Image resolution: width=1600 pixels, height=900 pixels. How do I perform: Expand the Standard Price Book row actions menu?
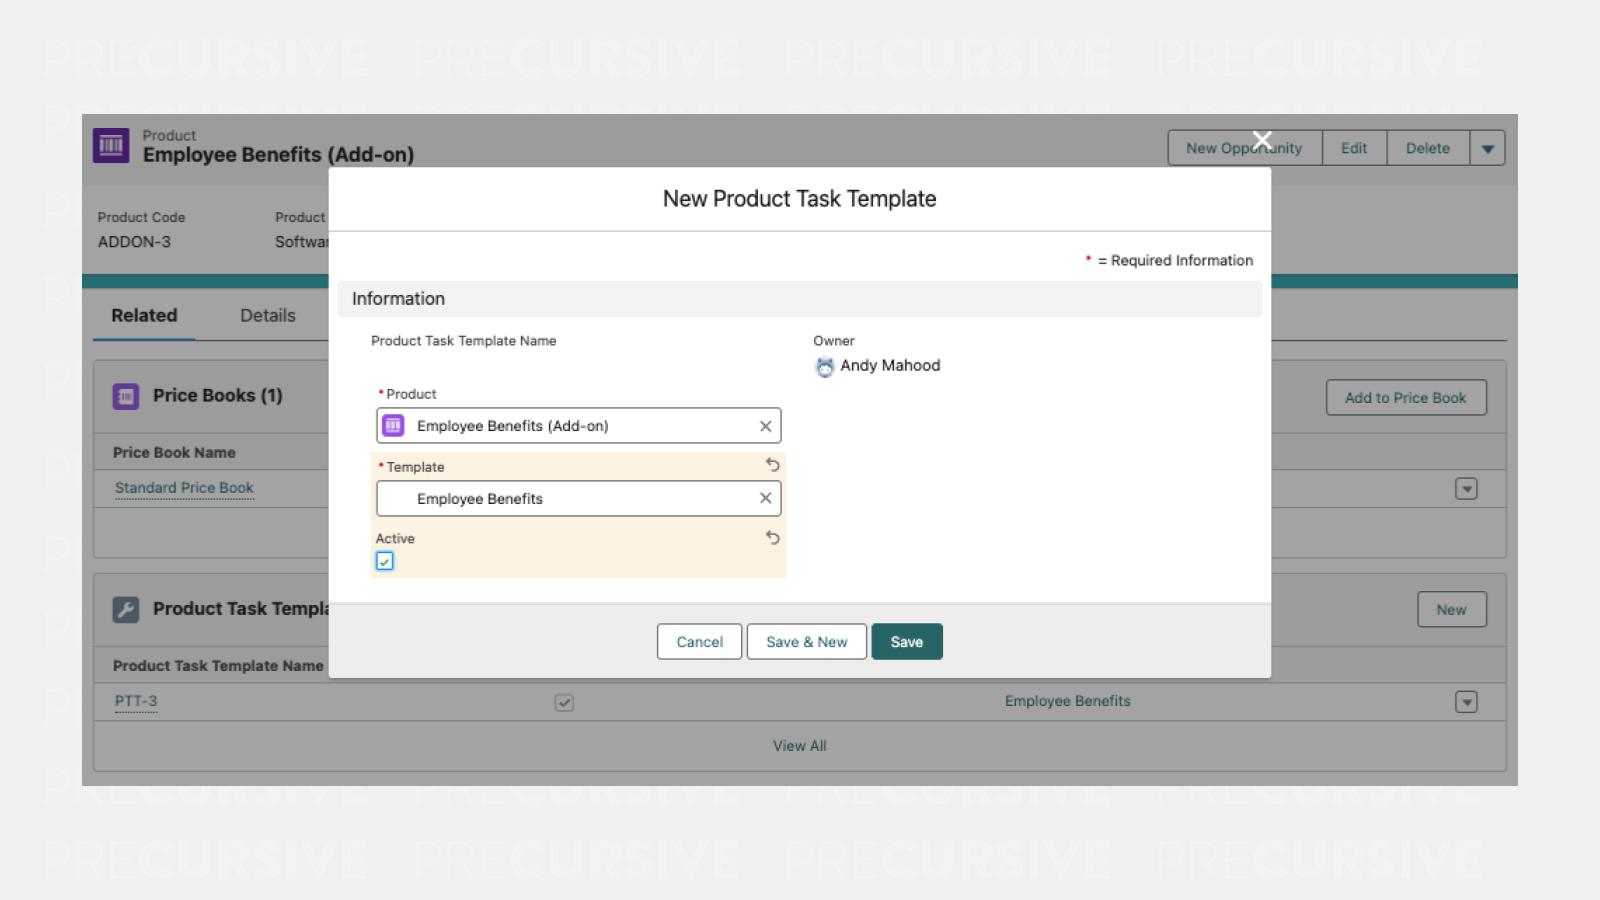(x=1466, y=489)
